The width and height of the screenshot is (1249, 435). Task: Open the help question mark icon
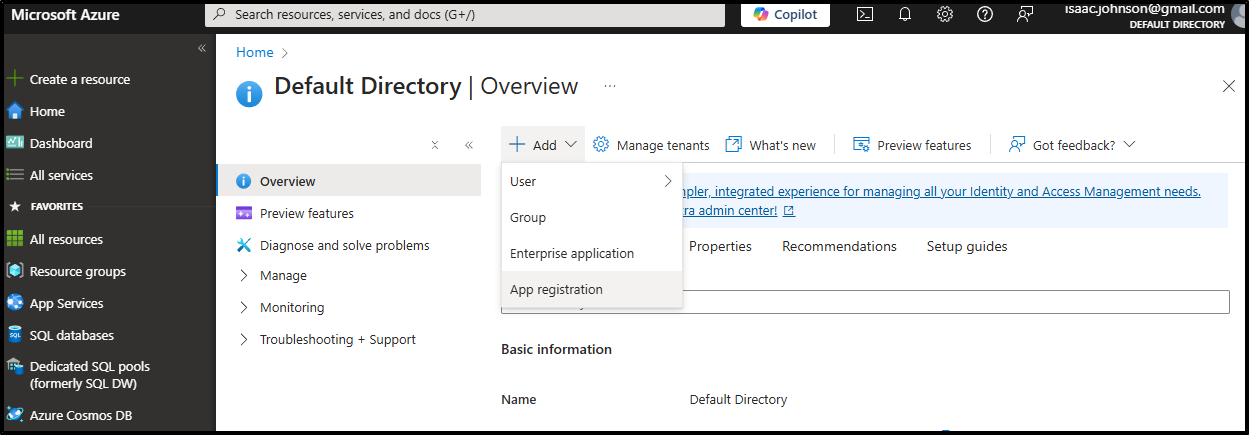[x=984, y=14]
